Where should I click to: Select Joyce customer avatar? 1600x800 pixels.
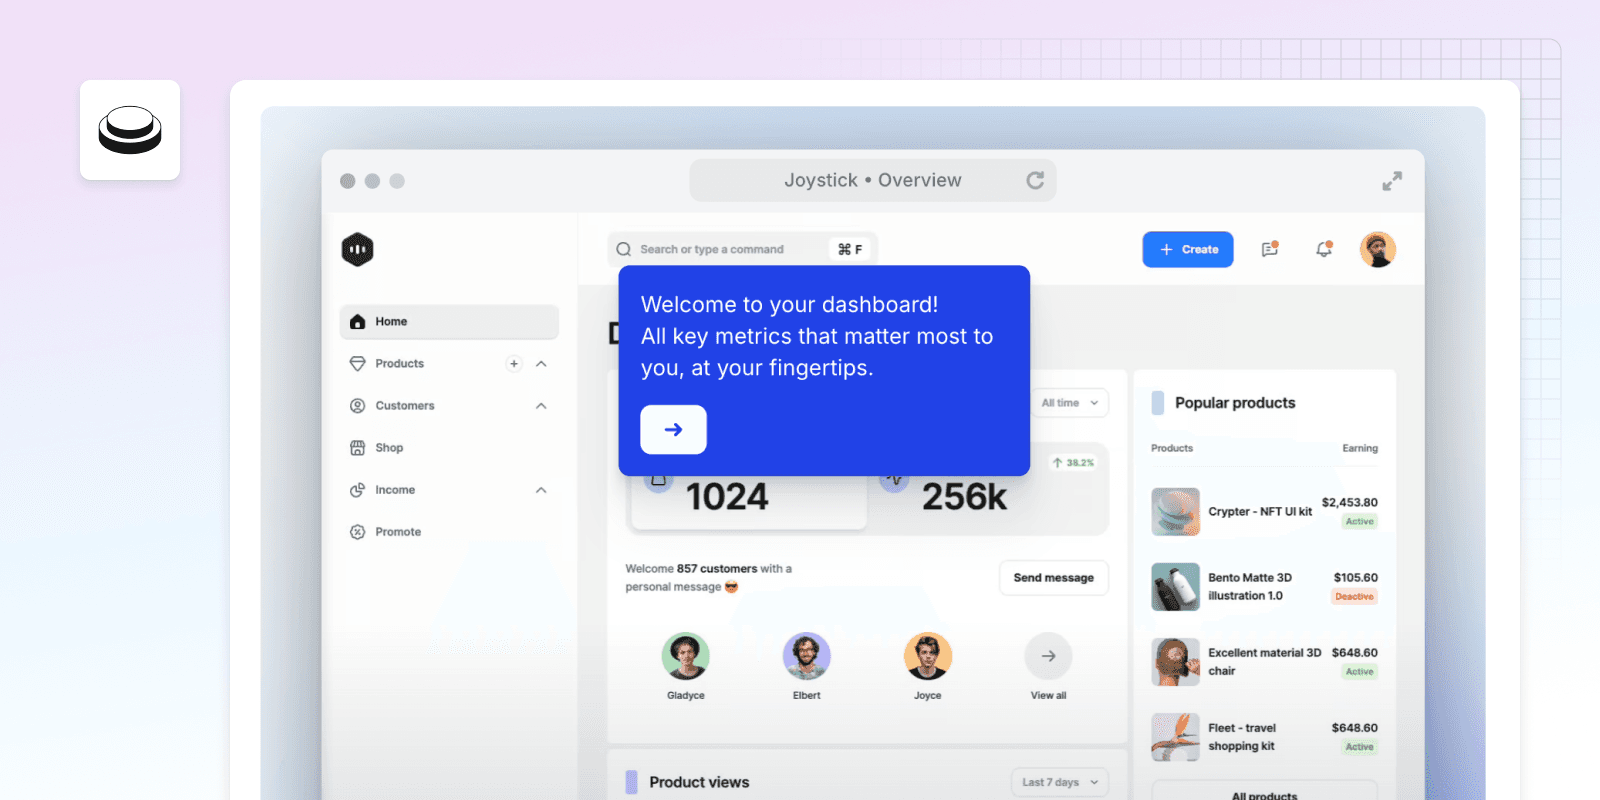[x=927, y=656]
